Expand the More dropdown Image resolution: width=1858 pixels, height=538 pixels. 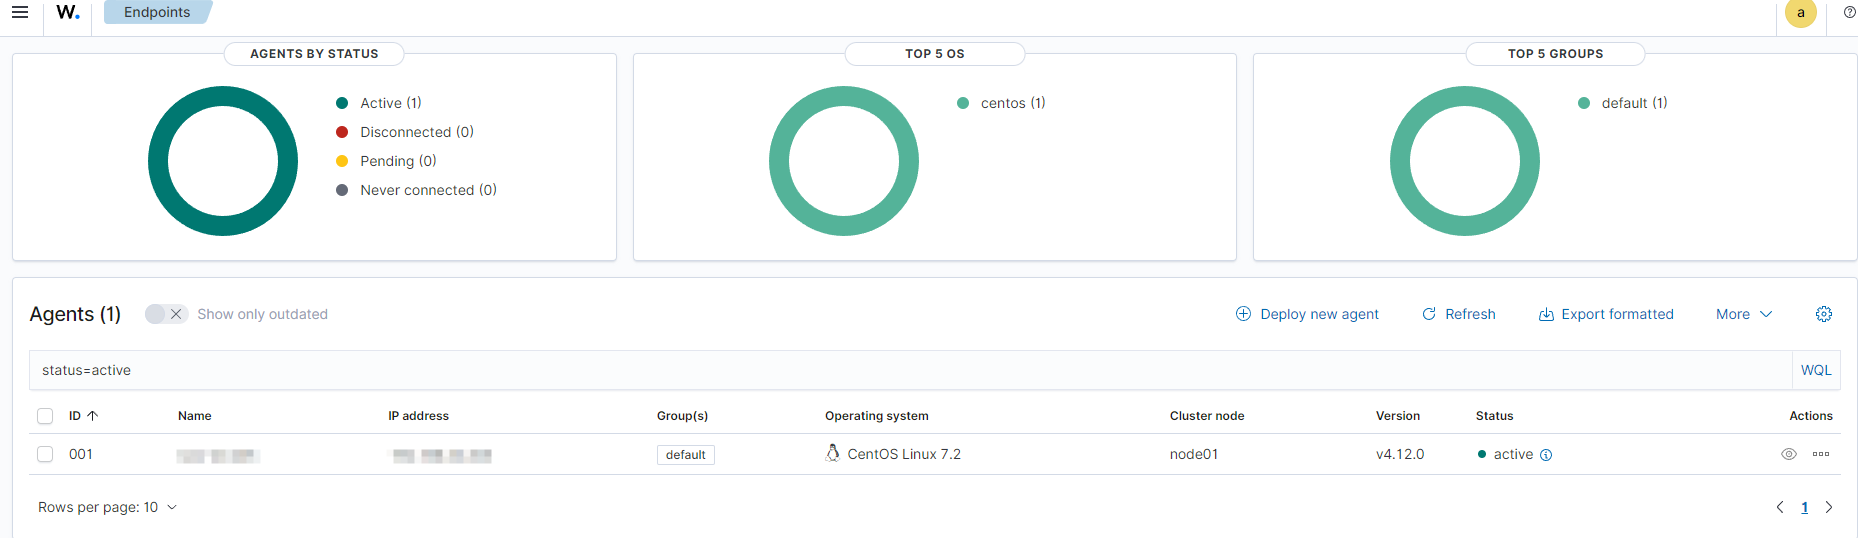[1744, 314]
